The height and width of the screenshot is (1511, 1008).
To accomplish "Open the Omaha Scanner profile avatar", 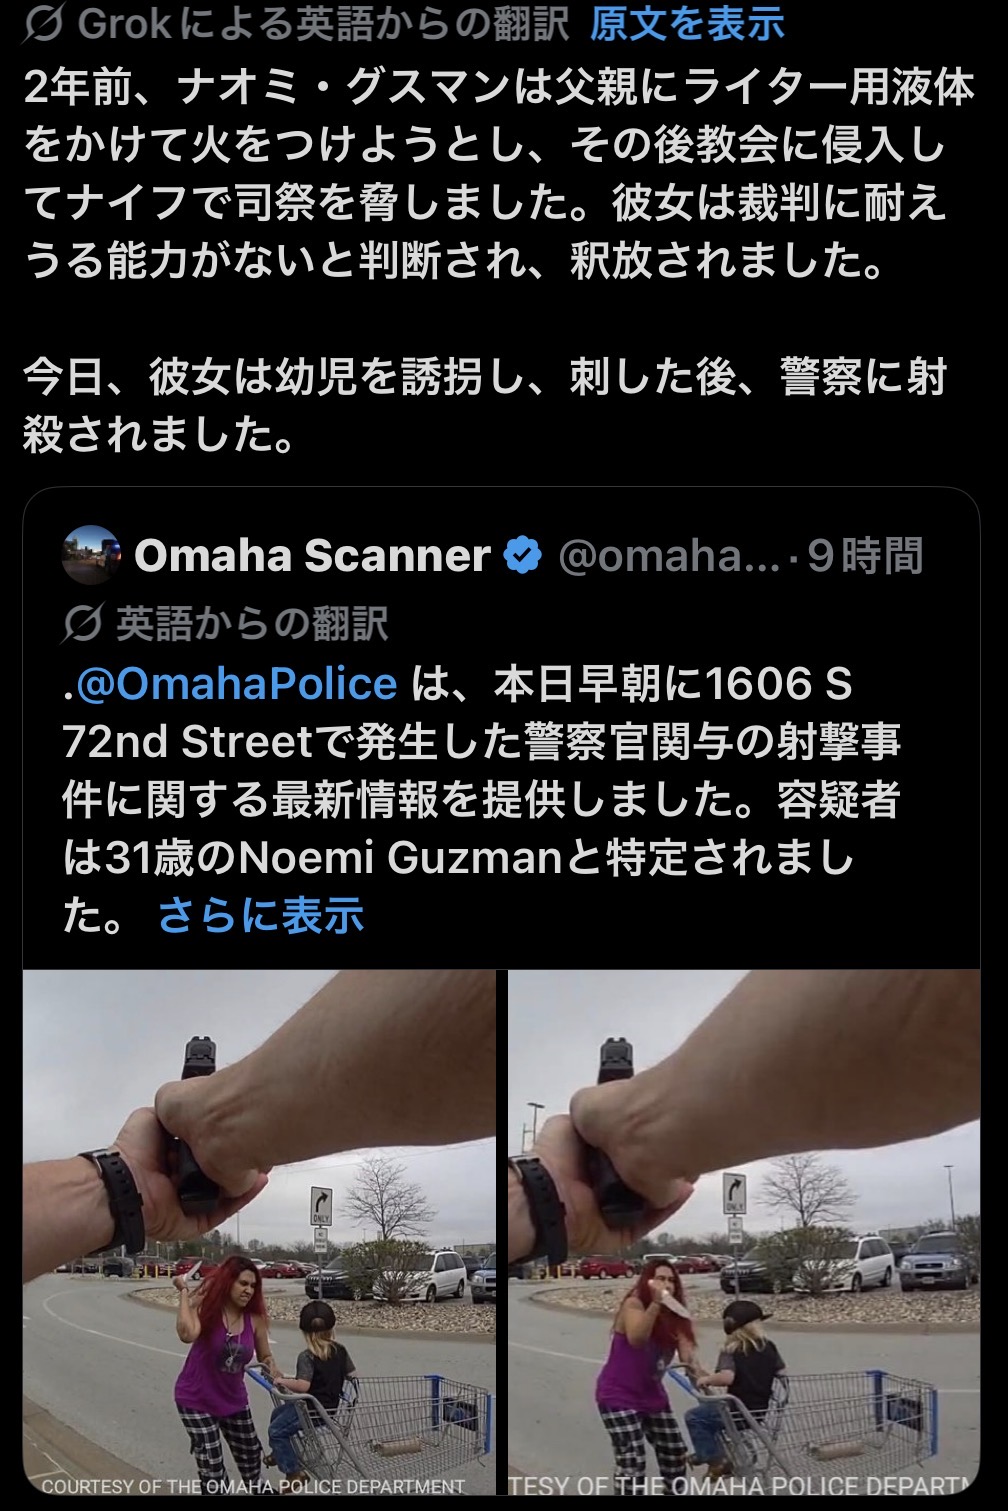I will [91, 555].
